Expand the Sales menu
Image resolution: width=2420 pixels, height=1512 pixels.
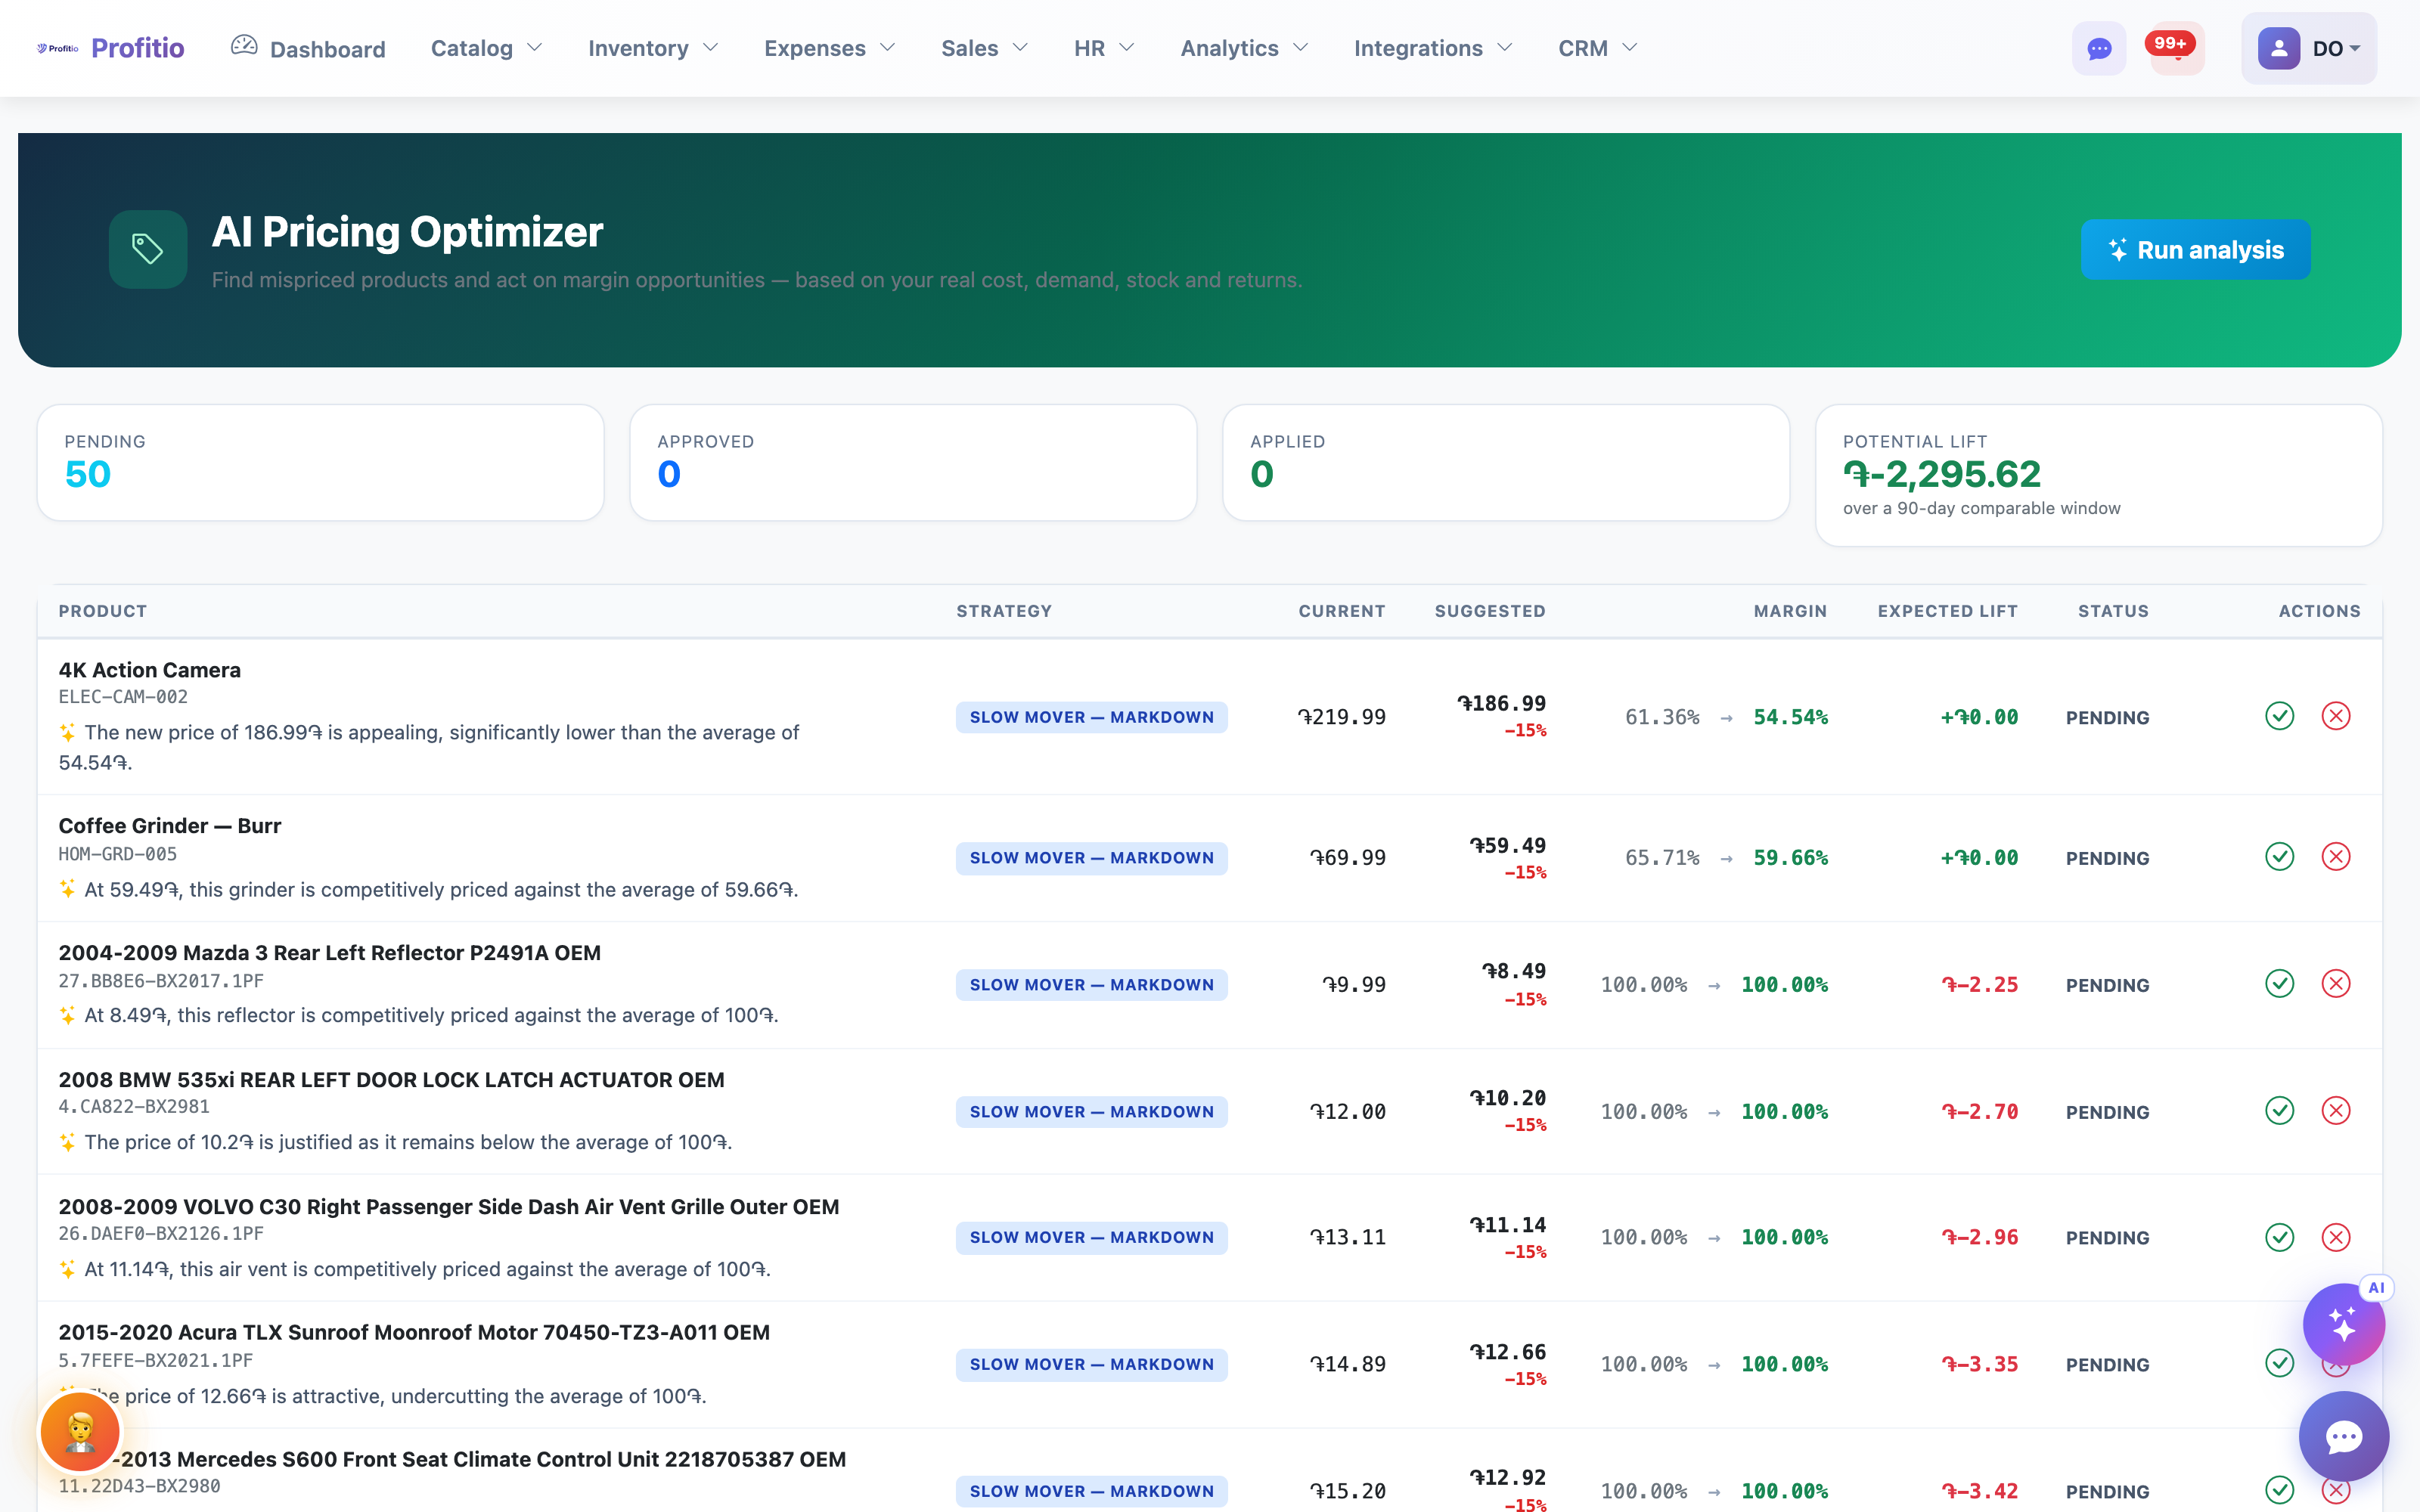click(x=984, y=48)
